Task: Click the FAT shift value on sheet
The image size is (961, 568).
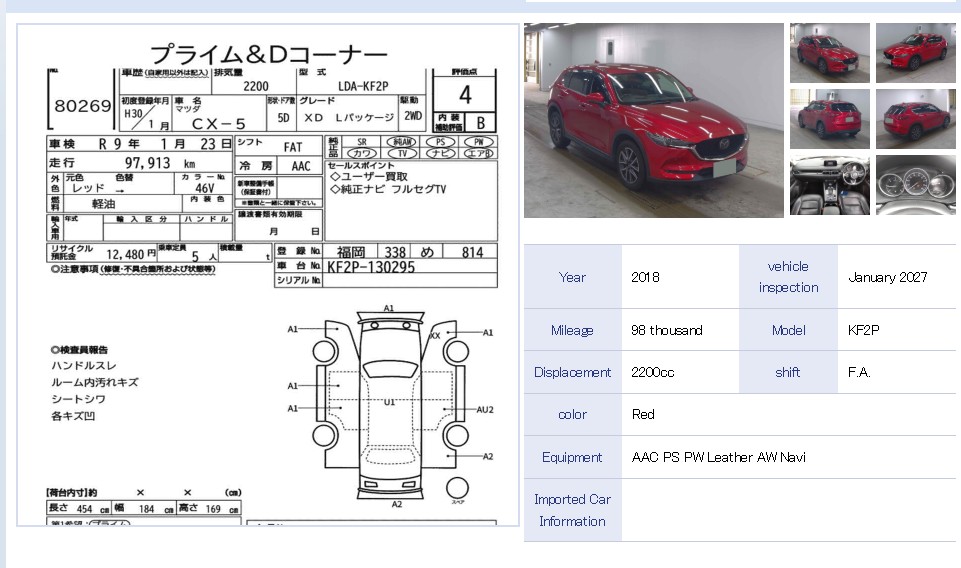Action: (293, 147)
